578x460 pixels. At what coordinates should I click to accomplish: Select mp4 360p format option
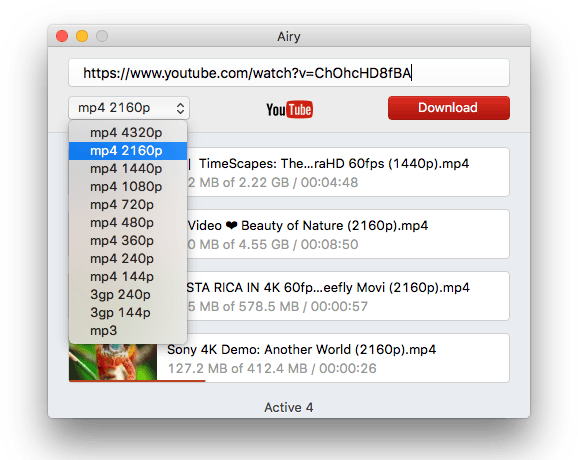click(128, 241)
